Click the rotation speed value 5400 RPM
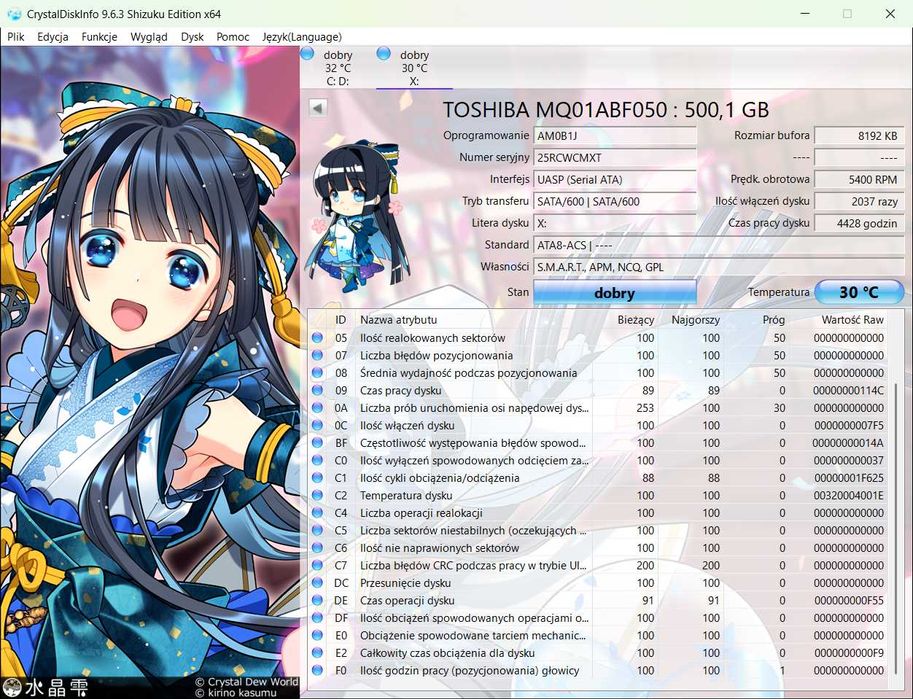This screenshot has width=913, height=699. click(x=859, y=179)
